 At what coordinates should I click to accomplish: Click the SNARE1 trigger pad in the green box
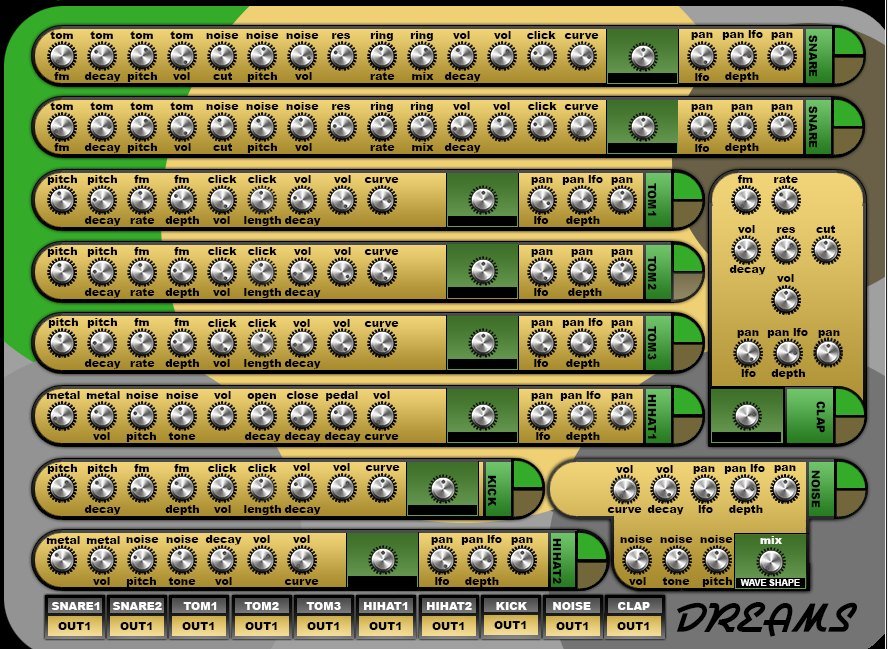click(642, 56)
